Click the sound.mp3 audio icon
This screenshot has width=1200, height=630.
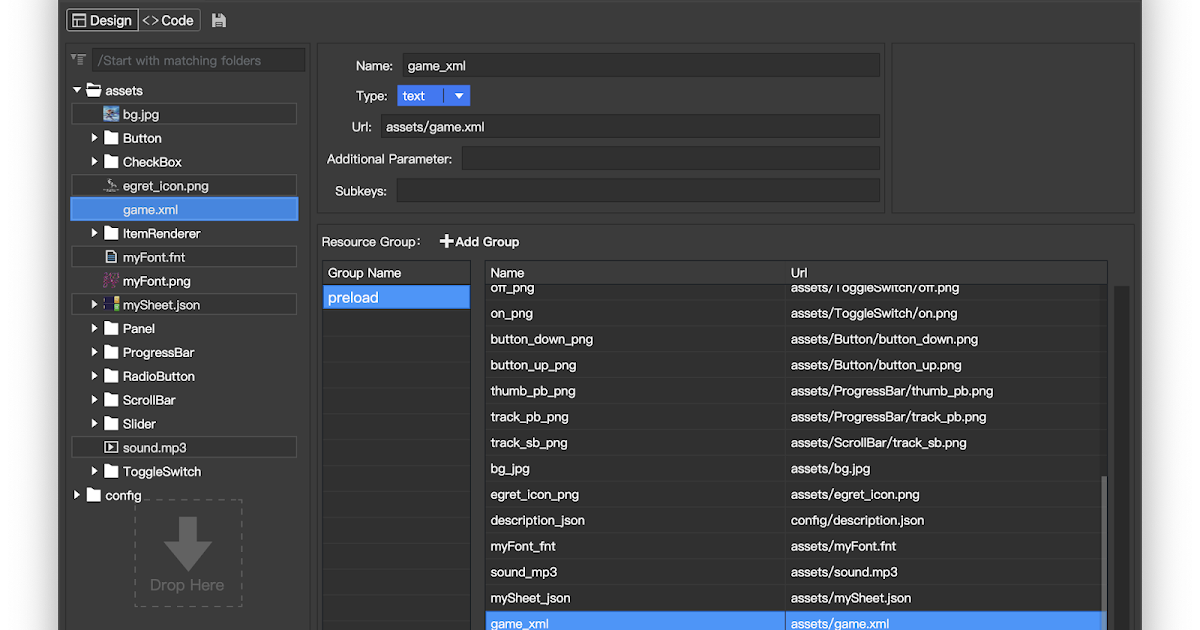pos(111,446)
